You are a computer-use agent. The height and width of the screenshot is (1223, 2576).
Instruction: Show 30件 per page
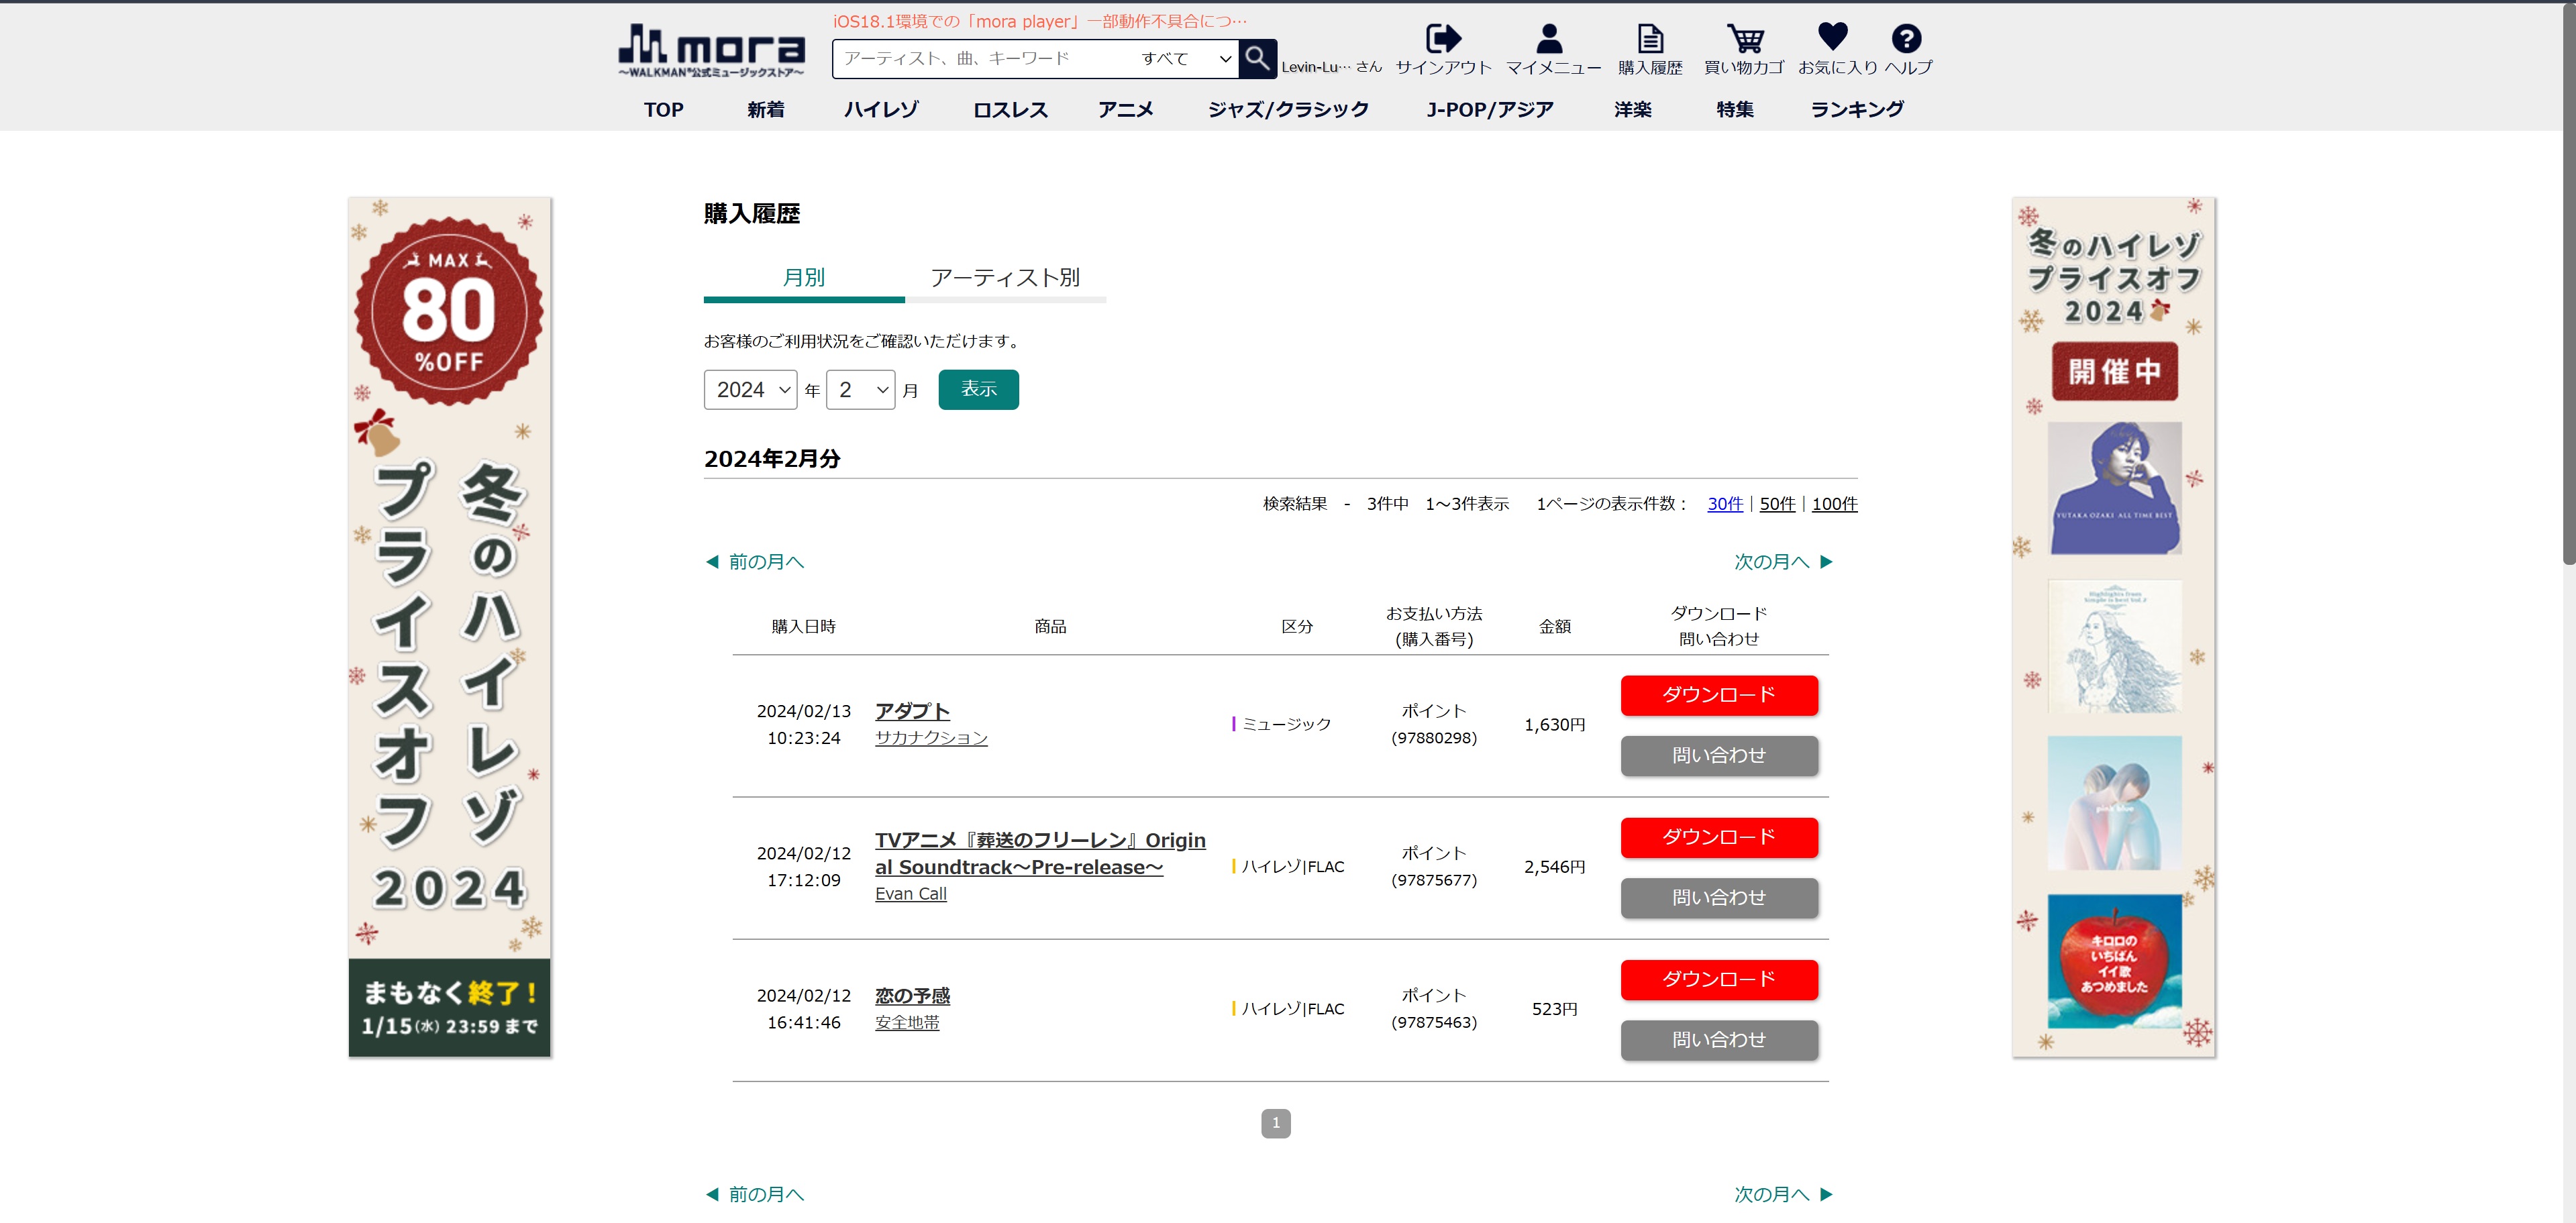[1725, 504]
